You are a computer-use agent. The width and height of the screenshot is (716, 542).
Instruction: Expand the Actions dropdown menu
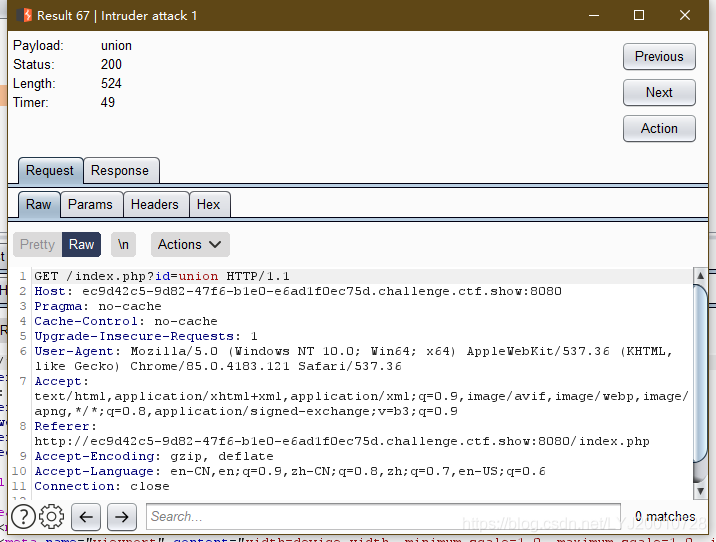tap(190, 244)
